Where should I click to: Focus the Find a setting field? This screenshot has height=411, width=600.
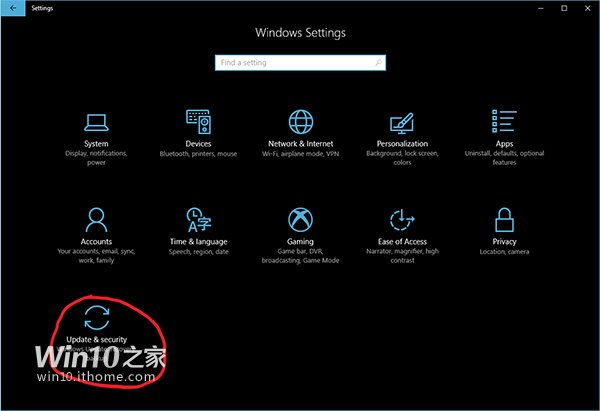point(300,63)
